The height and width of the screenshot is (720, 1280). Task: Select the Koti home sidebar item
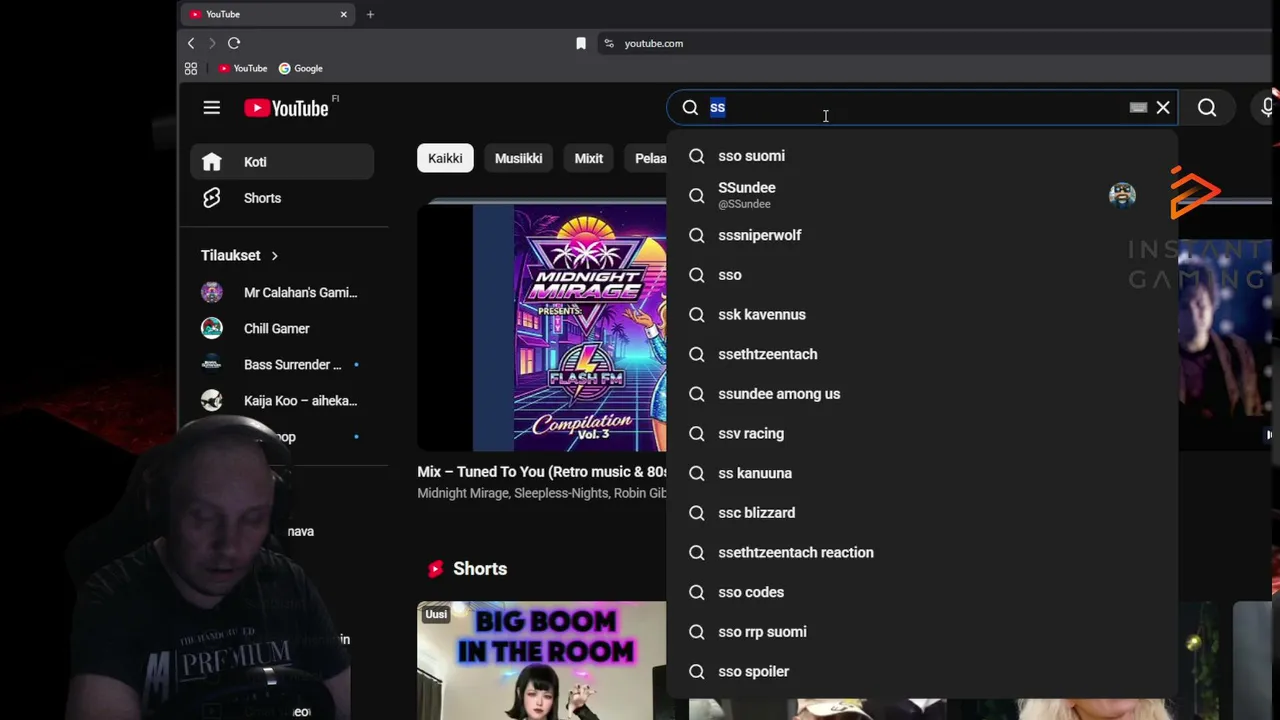point(282,161)
